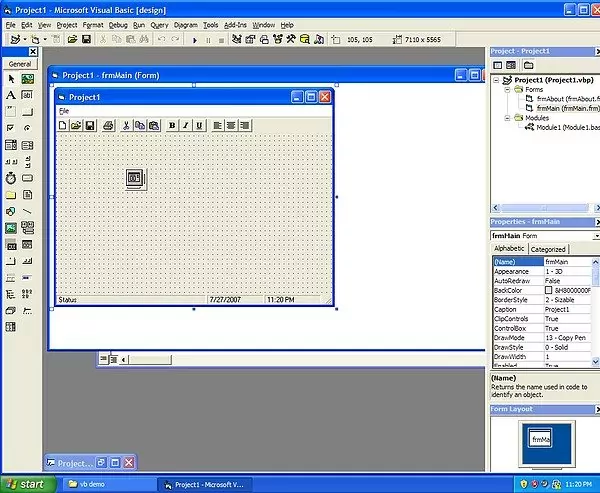Click the New document icon on form's toolbar
Screen dimensions: 600x493
[x=62, y=125]
